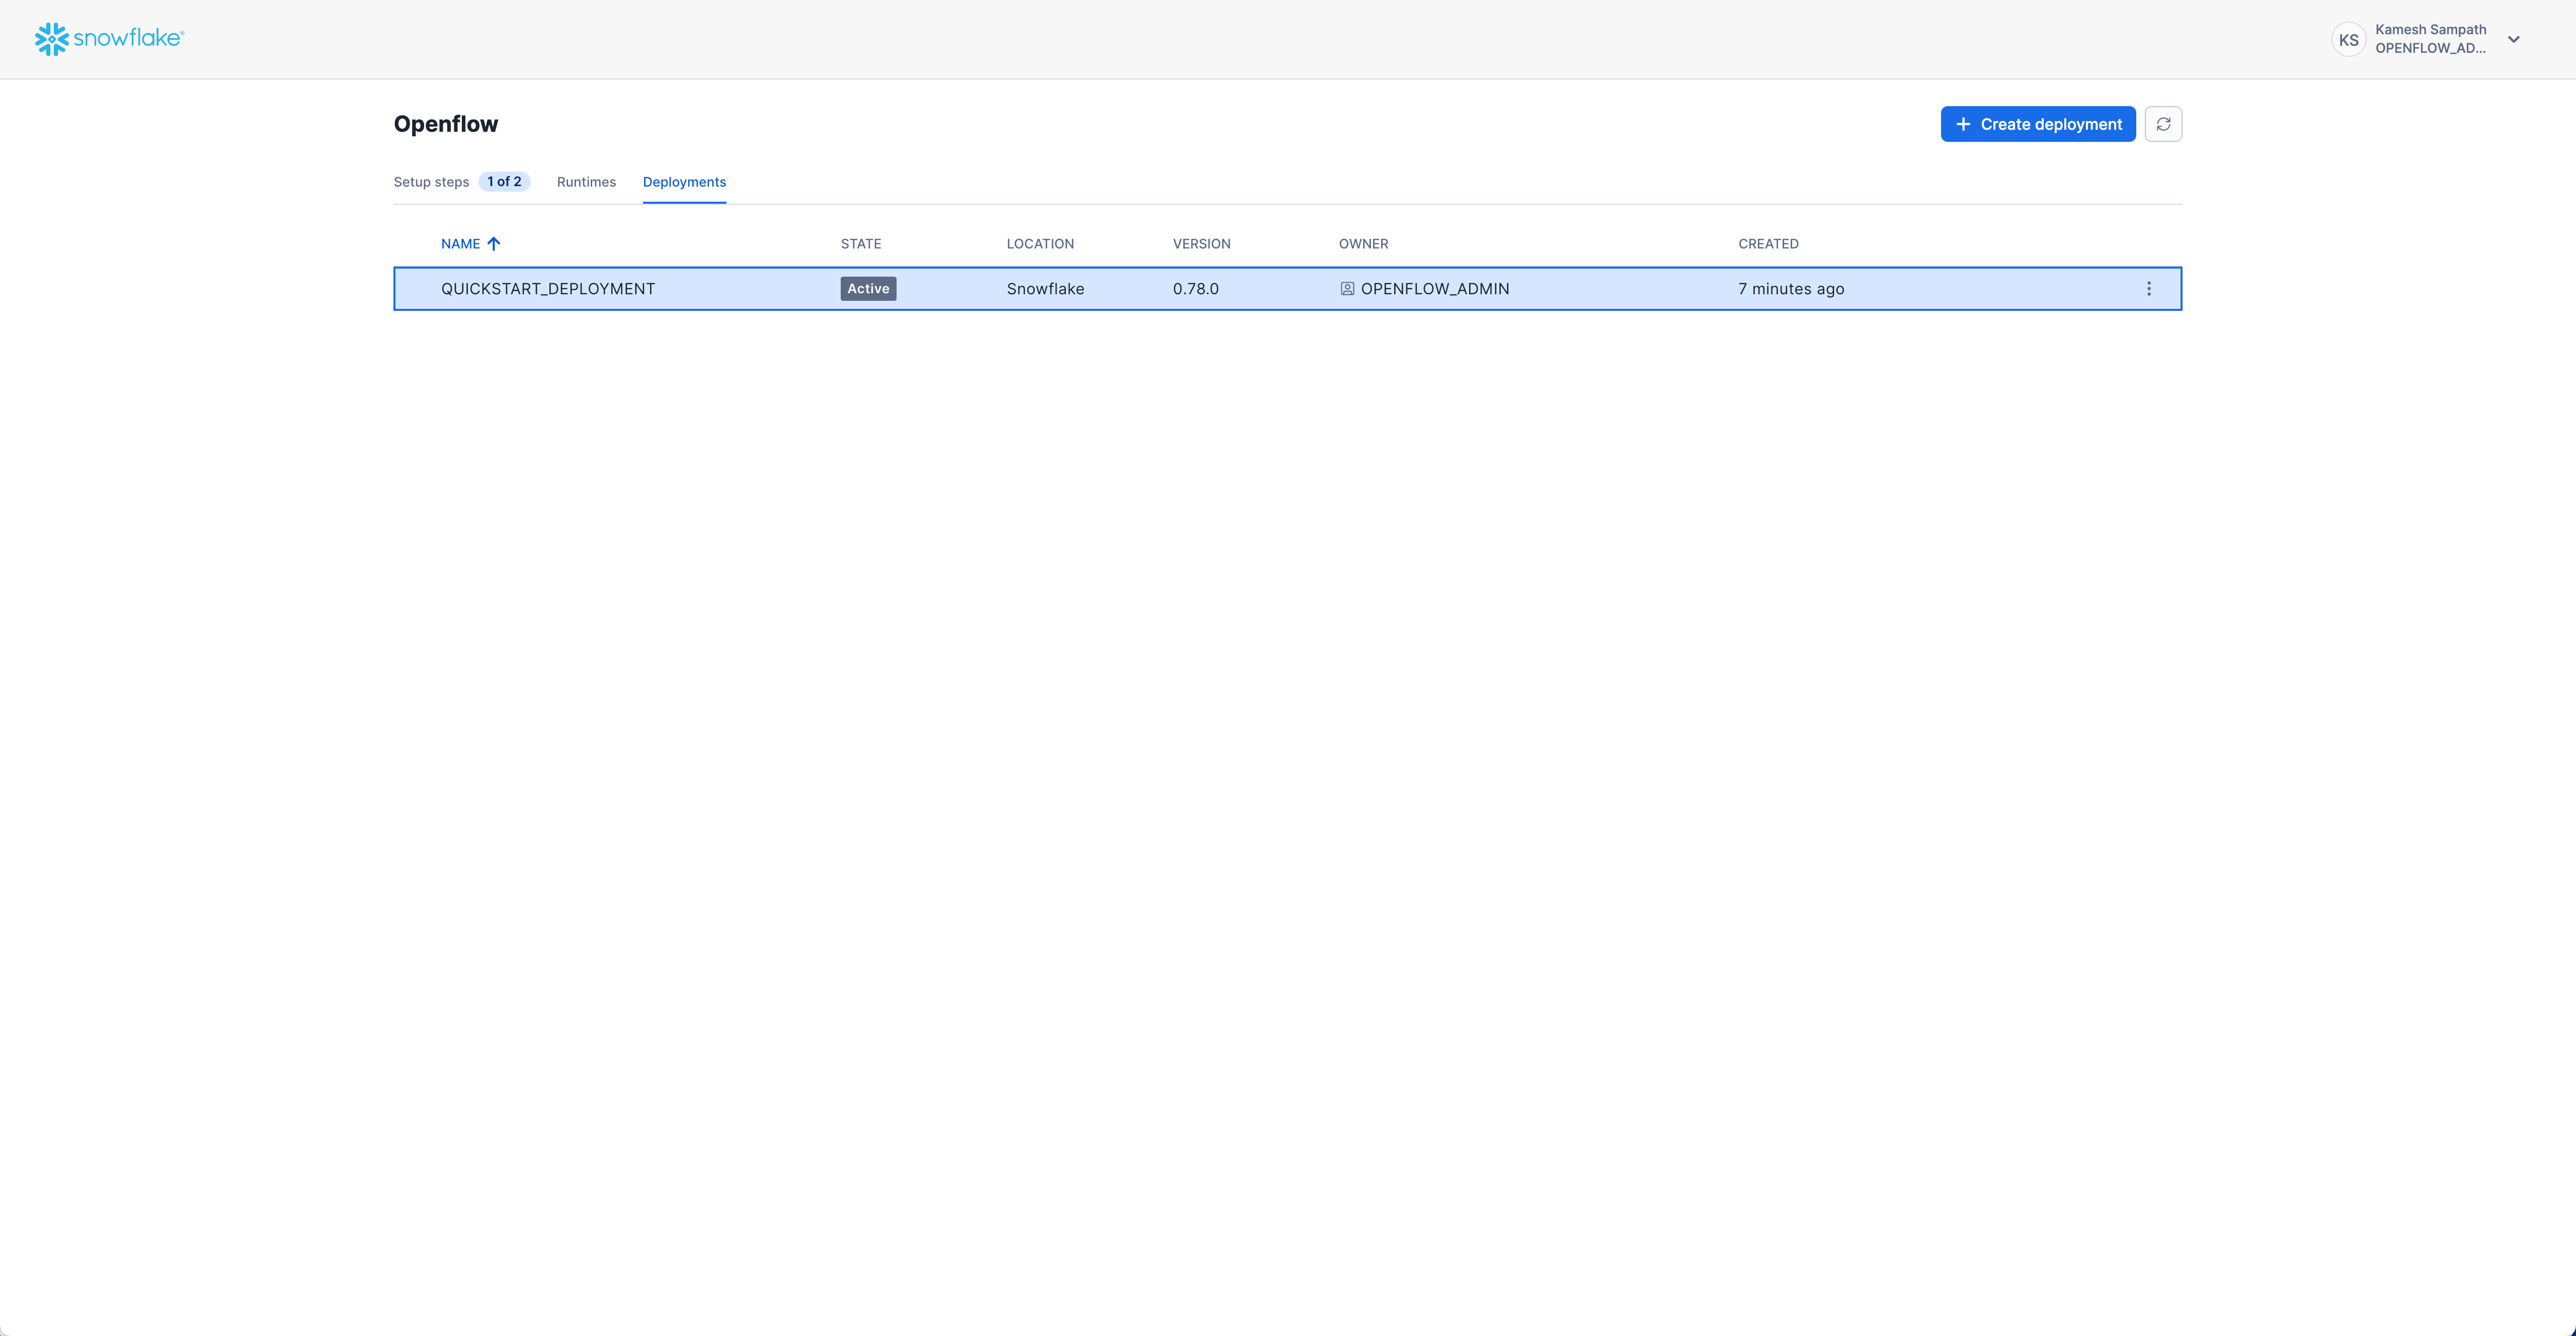Switch to the Runtimes tab
This screenshot has width=2576, height=1336.
[586, 181]
